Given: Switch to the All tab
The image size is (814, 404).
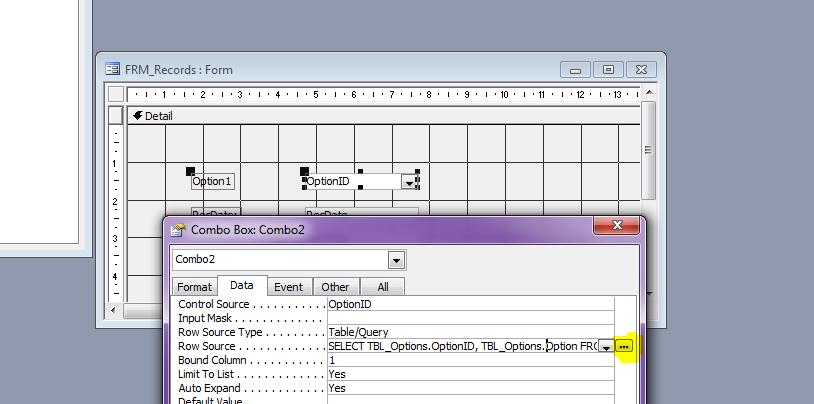Looking at the screenshot, I should [383, 287].
